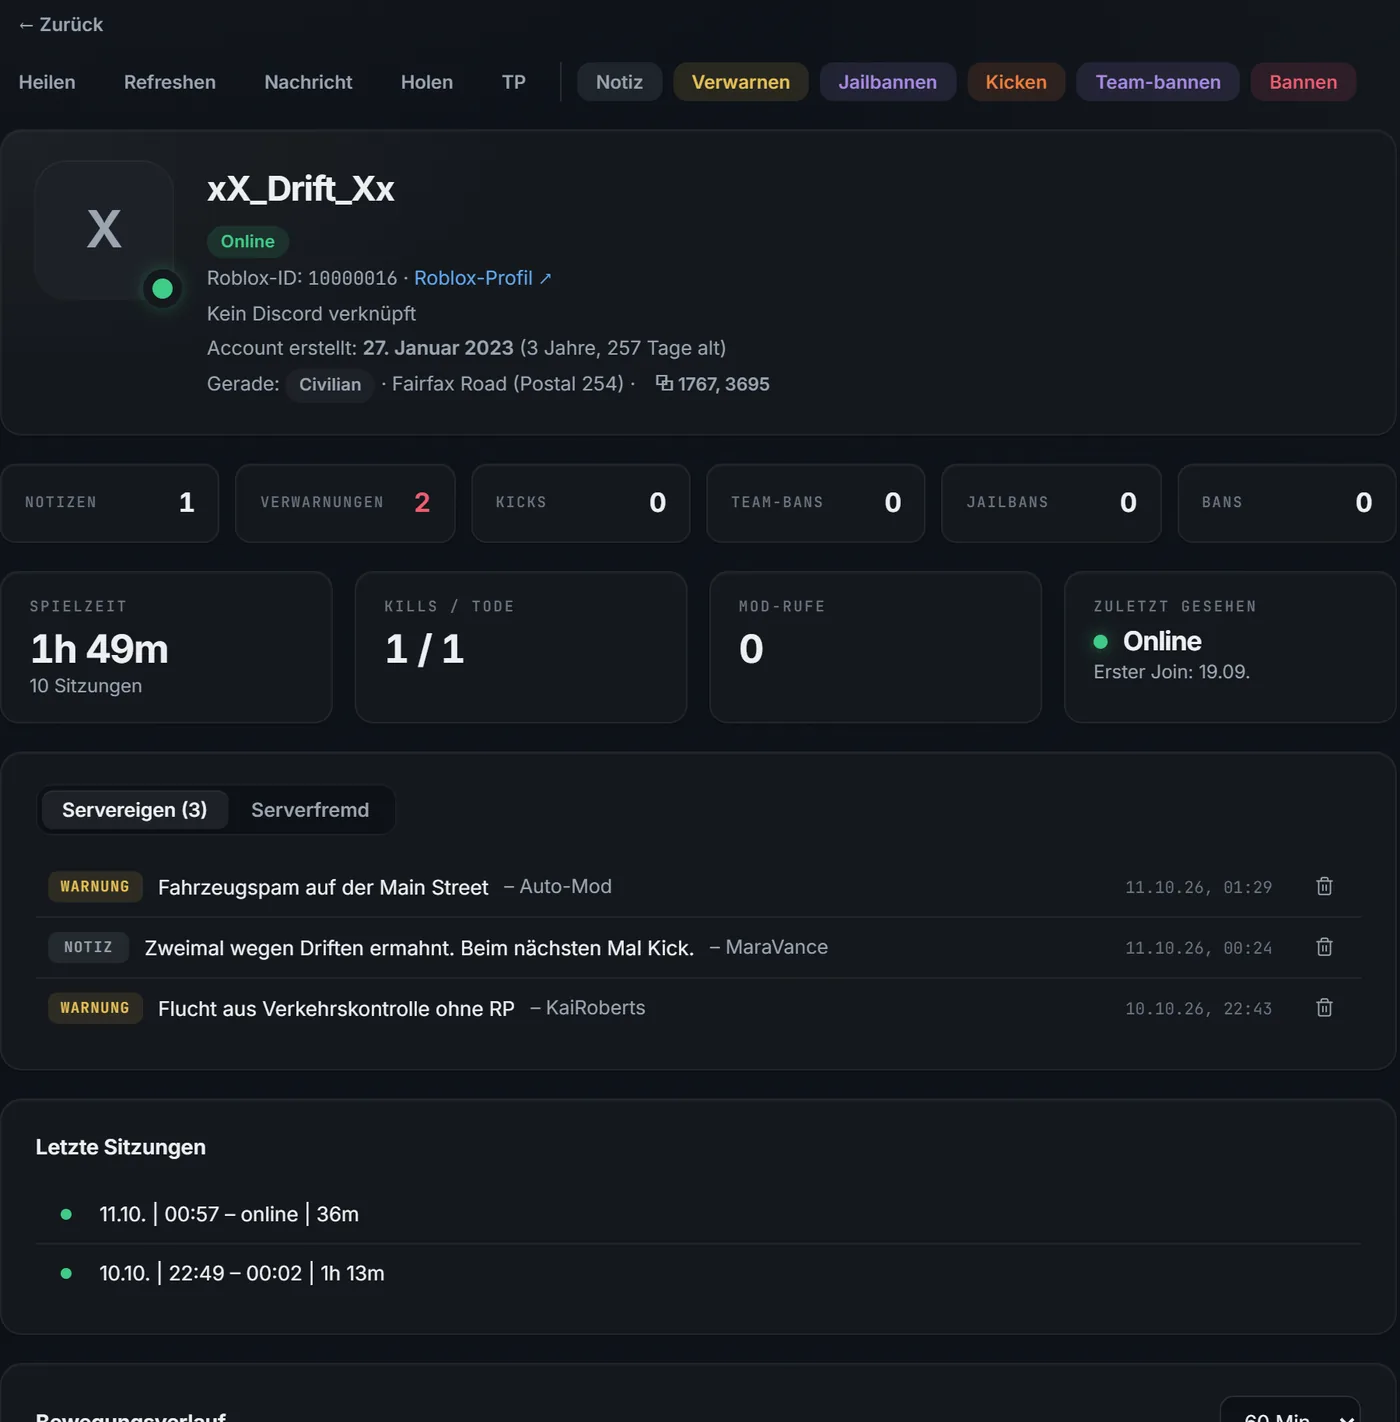The height and width of the screenshot is (1422, 1400).
Task: Click the KaiRoberts author name
Action: click(596, 1008)
